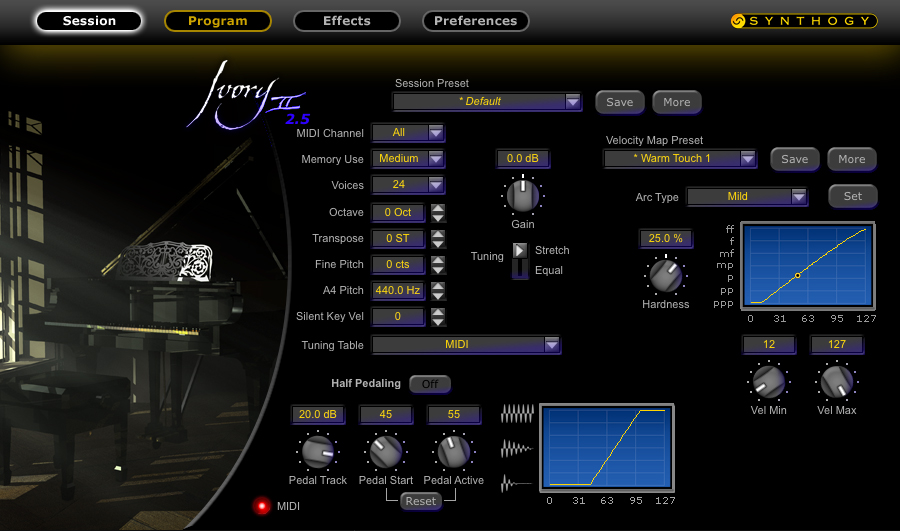Click the Hardness knob
Image resolution: width=900 pixels, height=531 pixels.
pyautogui.click(x=666, y=276)
